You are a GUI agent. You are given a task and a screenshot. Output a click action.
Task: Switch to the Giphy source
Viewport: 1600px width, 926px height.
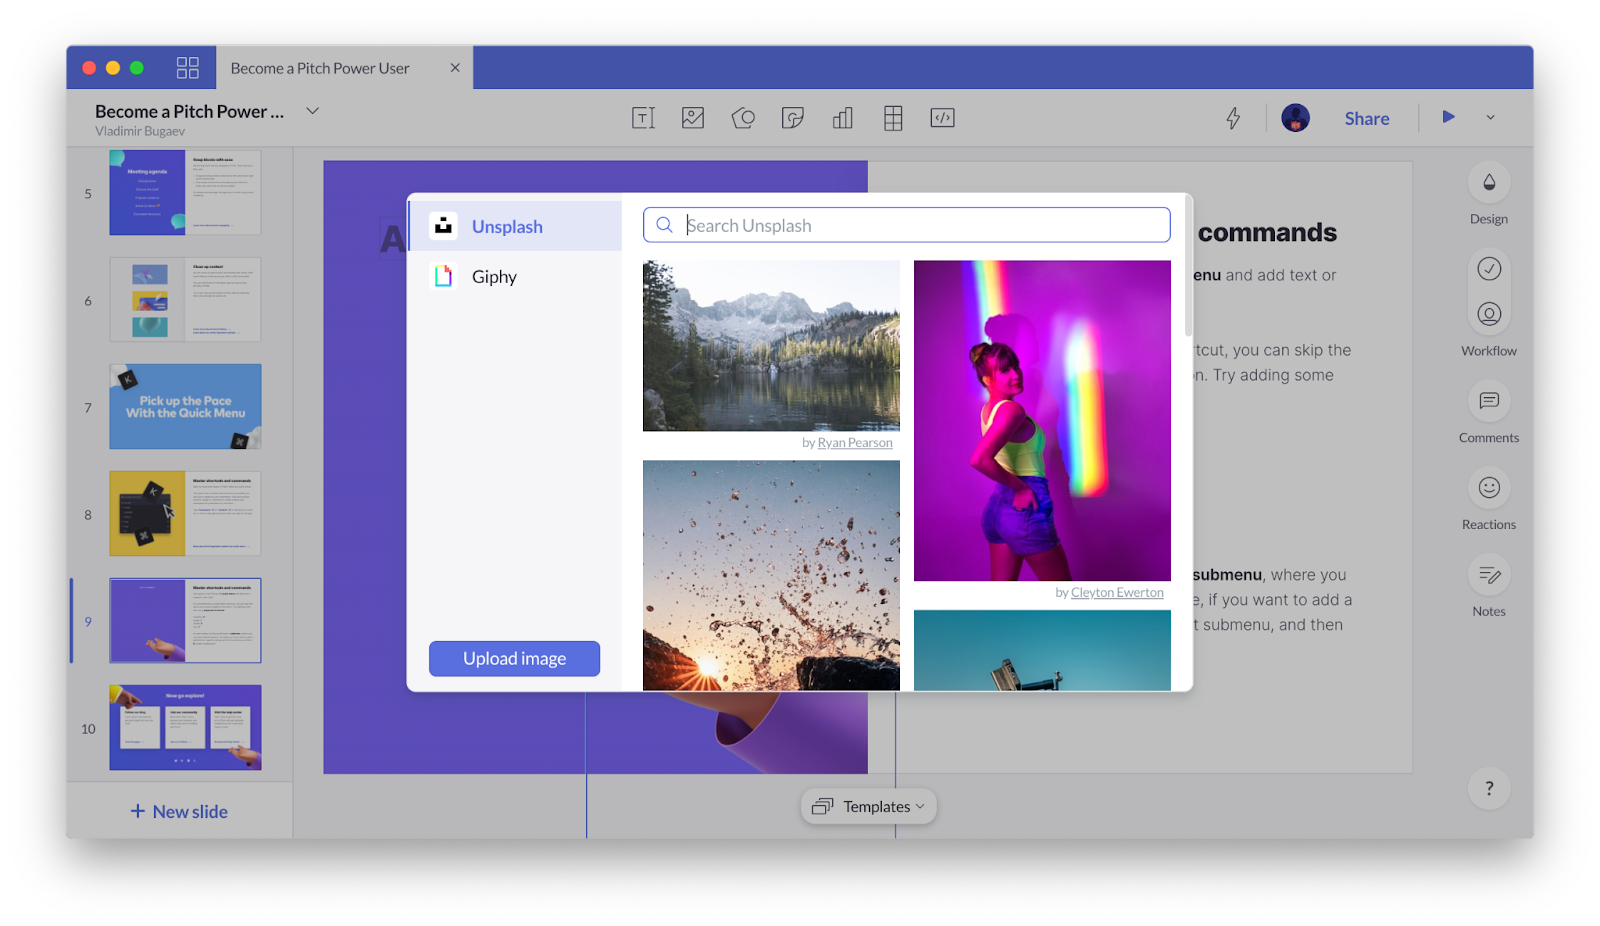494,277
